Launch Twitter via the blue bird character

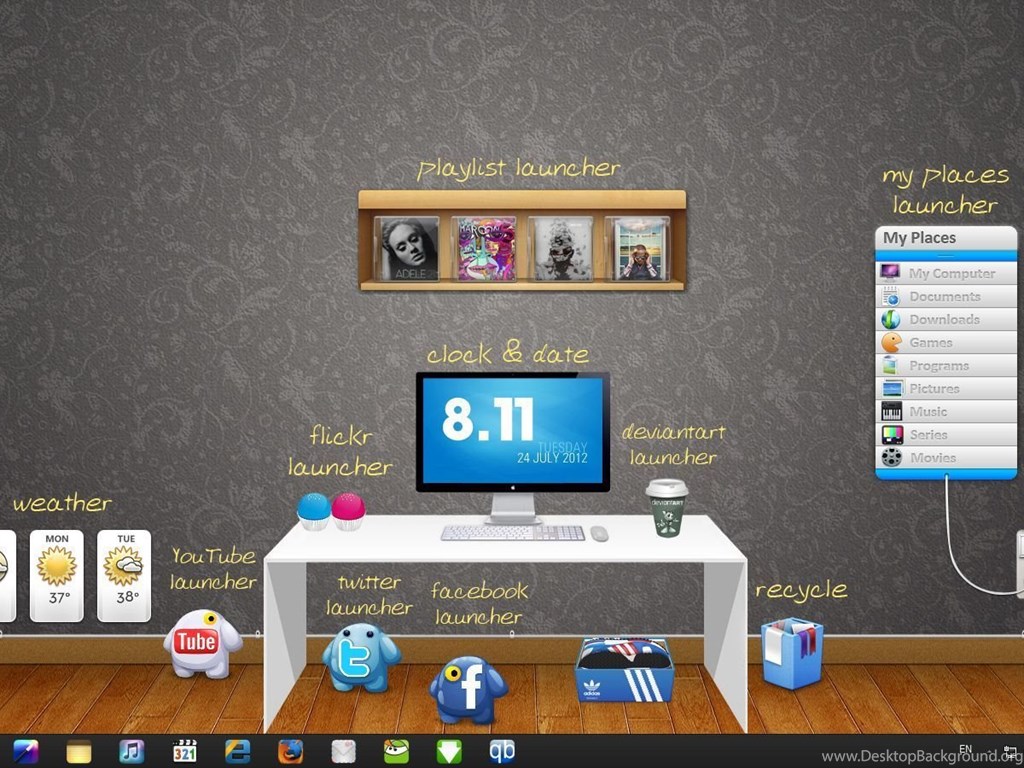click(x=360, y=657)
